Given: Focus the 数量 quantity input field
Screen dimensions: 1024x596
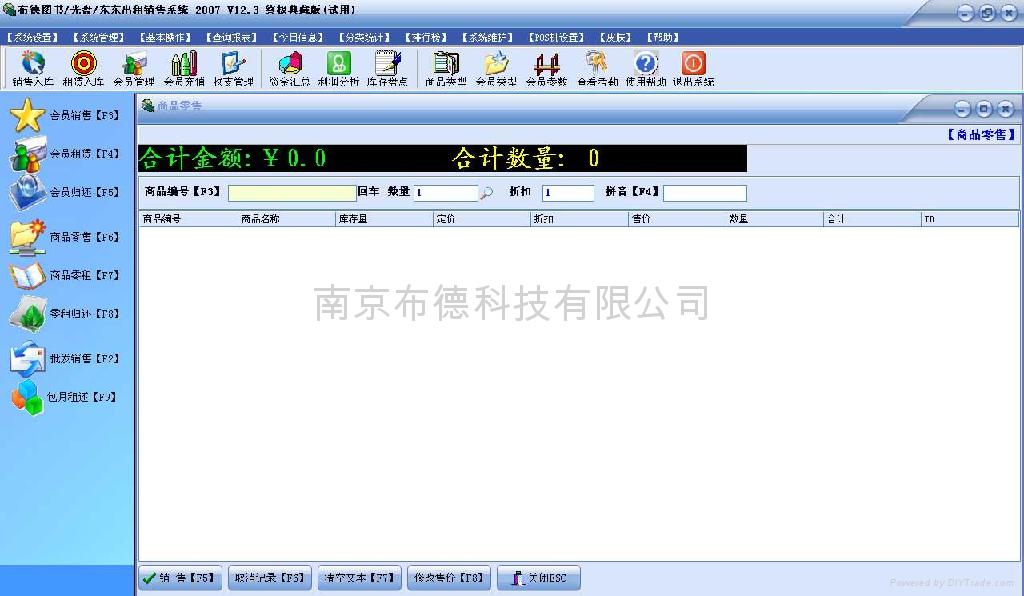Looking at the screenshot, I should 445,193.
